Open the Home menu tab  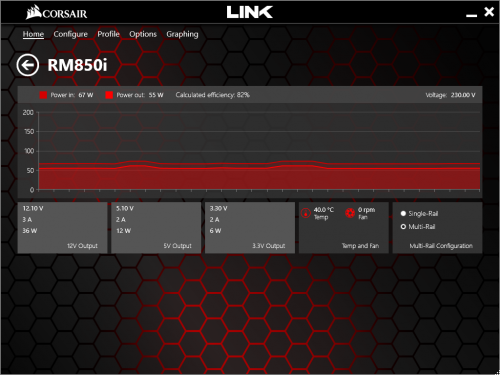coord(33,34)
